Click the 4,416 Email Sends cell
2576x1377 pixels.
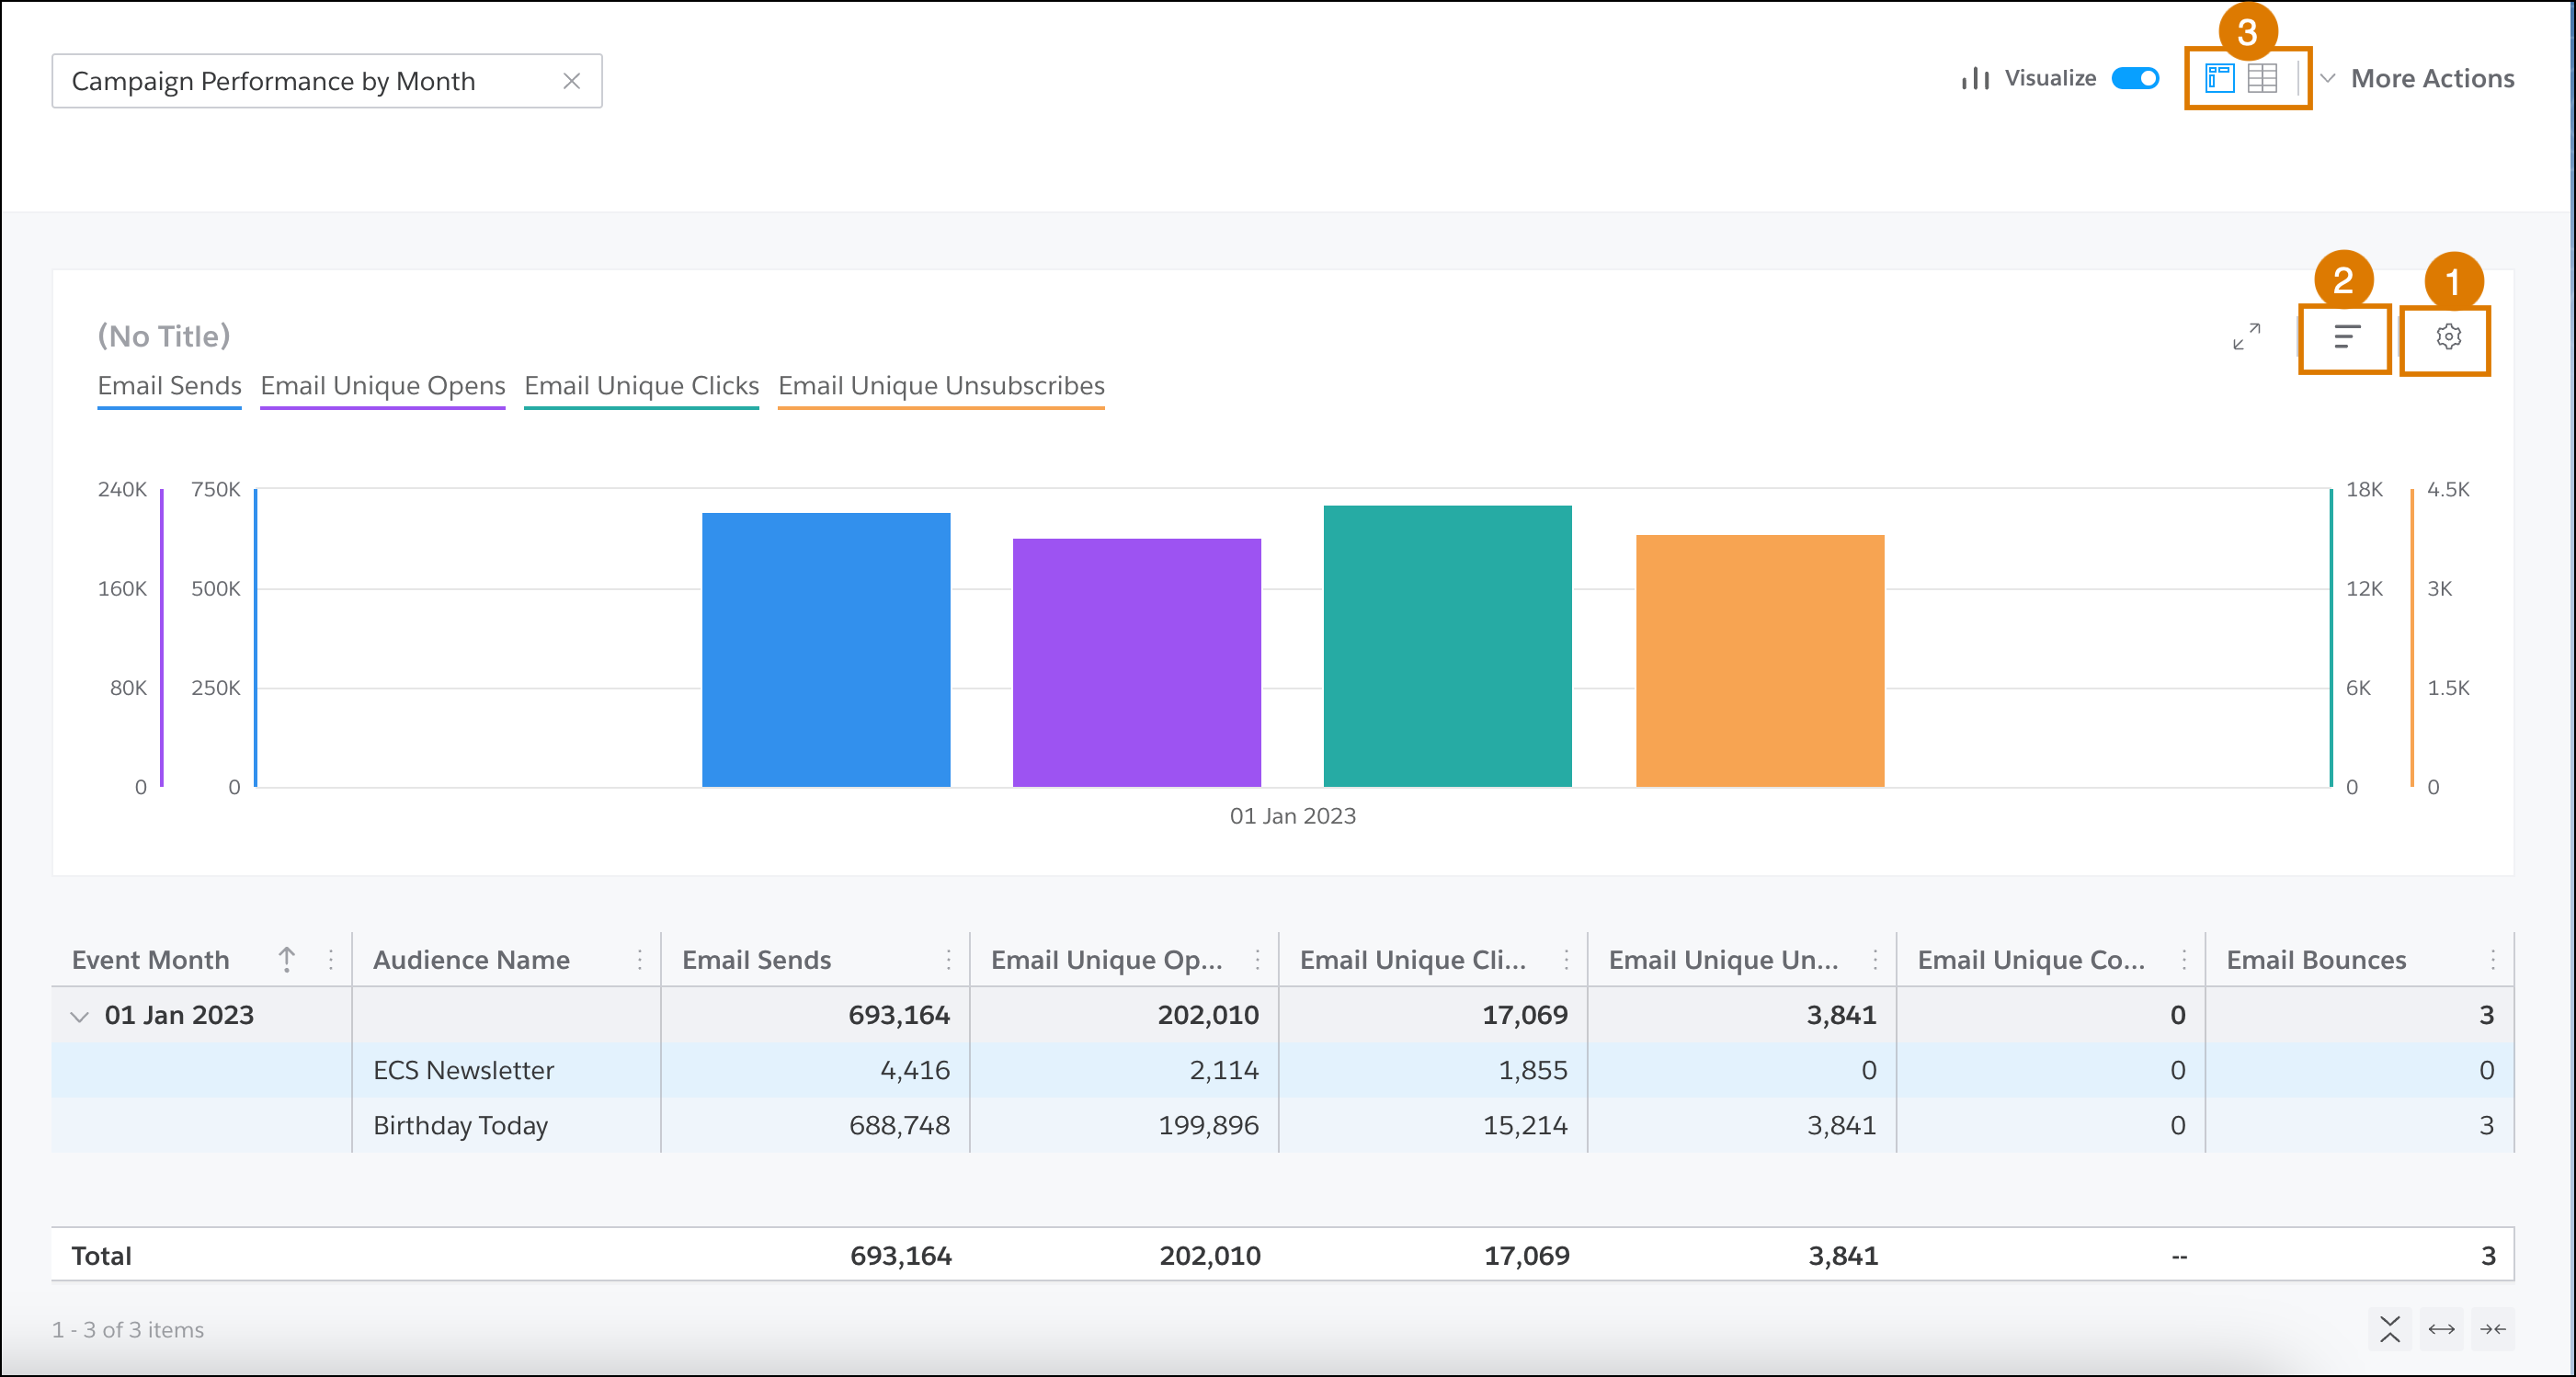coord(914,1069)
